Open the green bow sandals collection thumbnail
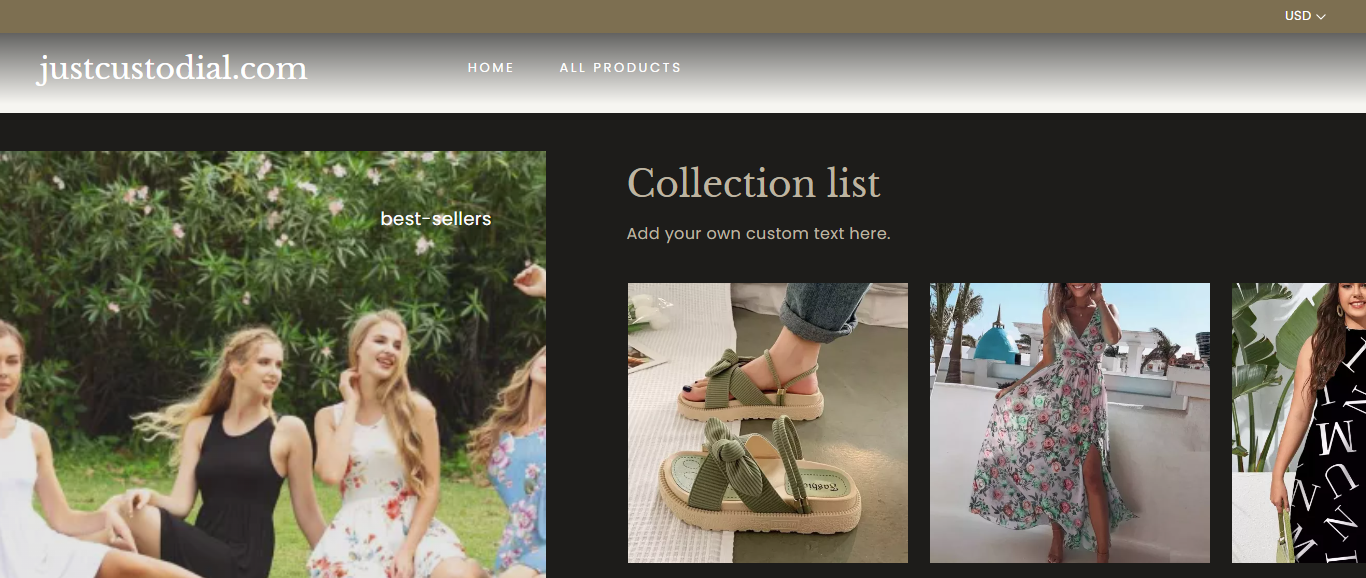This screenshot has height=578, width=1366. click(767, 422)
